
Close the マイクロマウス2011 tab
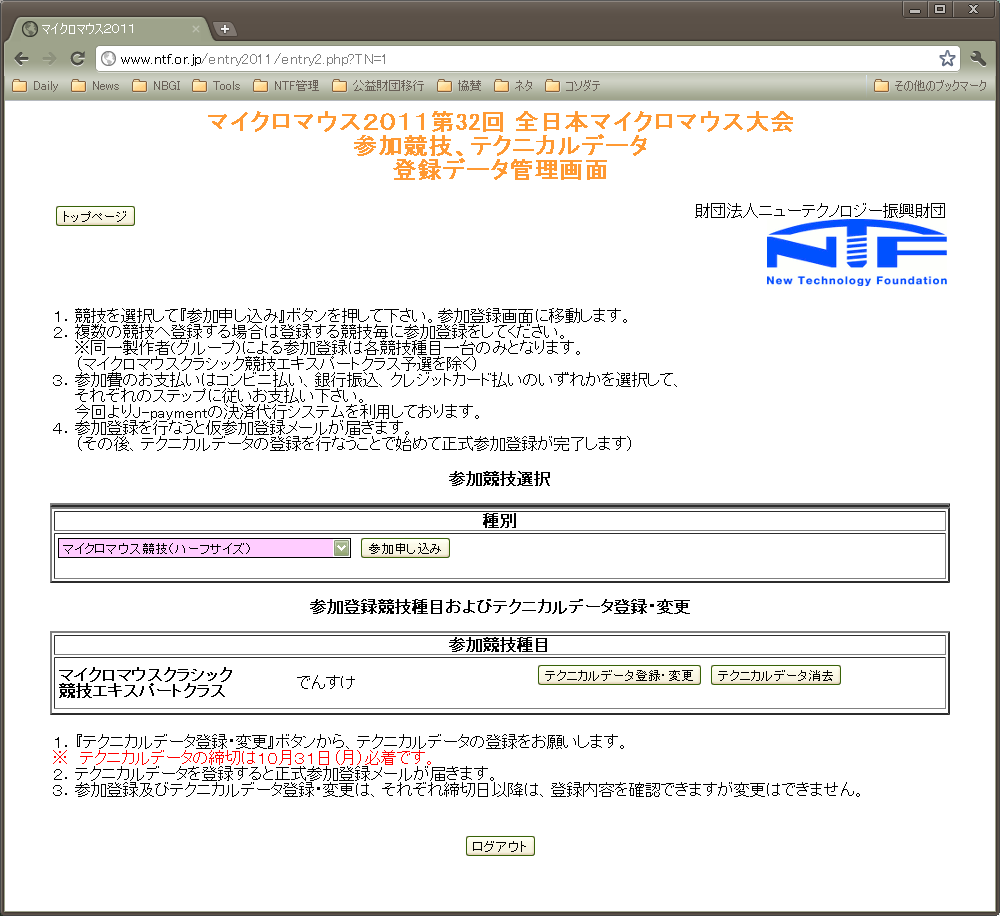click(196, 29)
